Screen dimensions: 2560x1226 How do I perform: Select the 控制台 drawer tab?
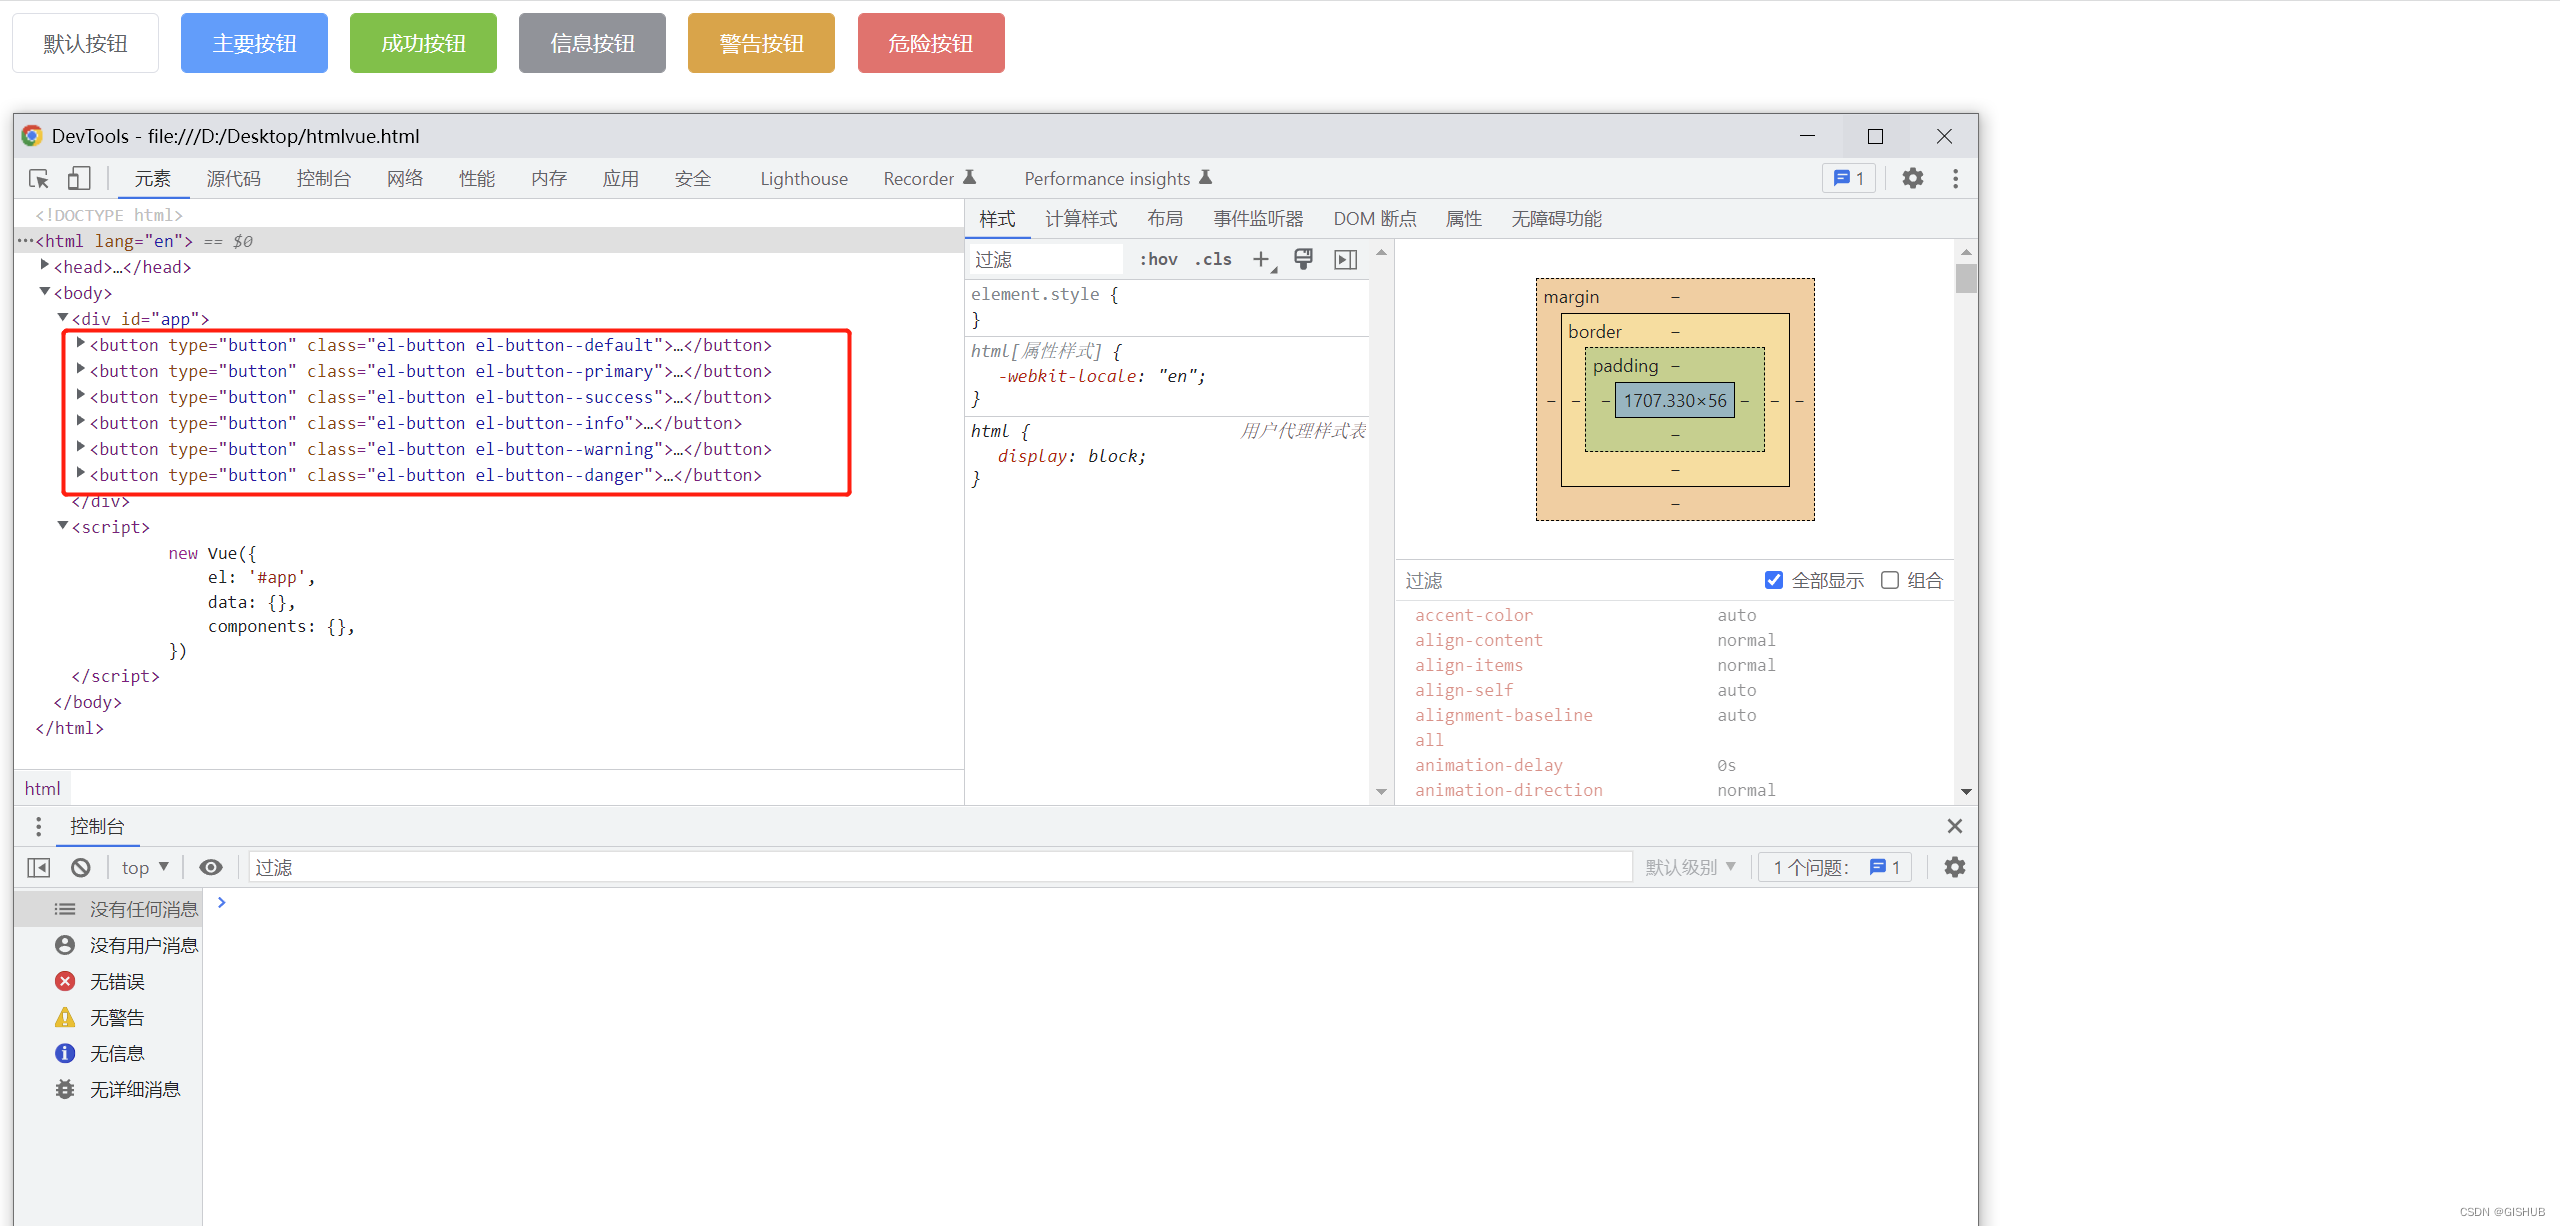(97, 826)
